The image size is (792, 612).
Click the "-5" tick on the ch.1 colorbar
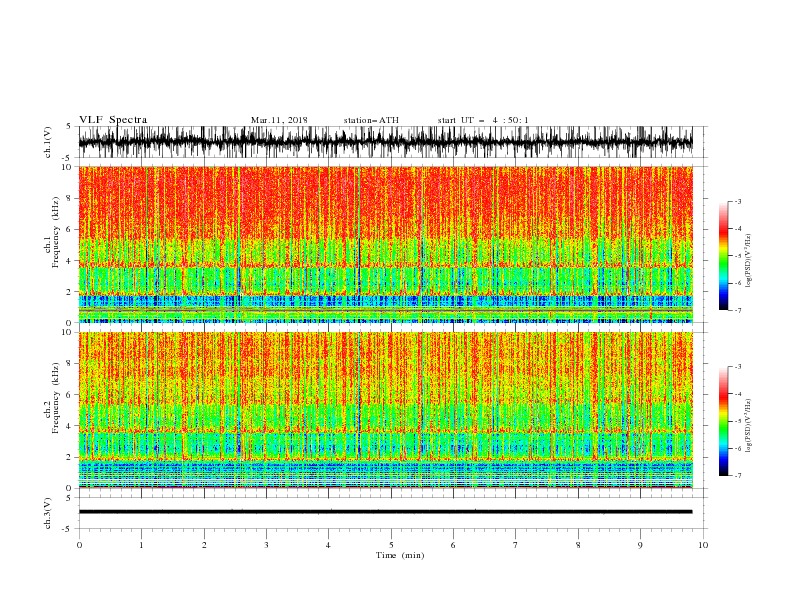tap(737, 257)
